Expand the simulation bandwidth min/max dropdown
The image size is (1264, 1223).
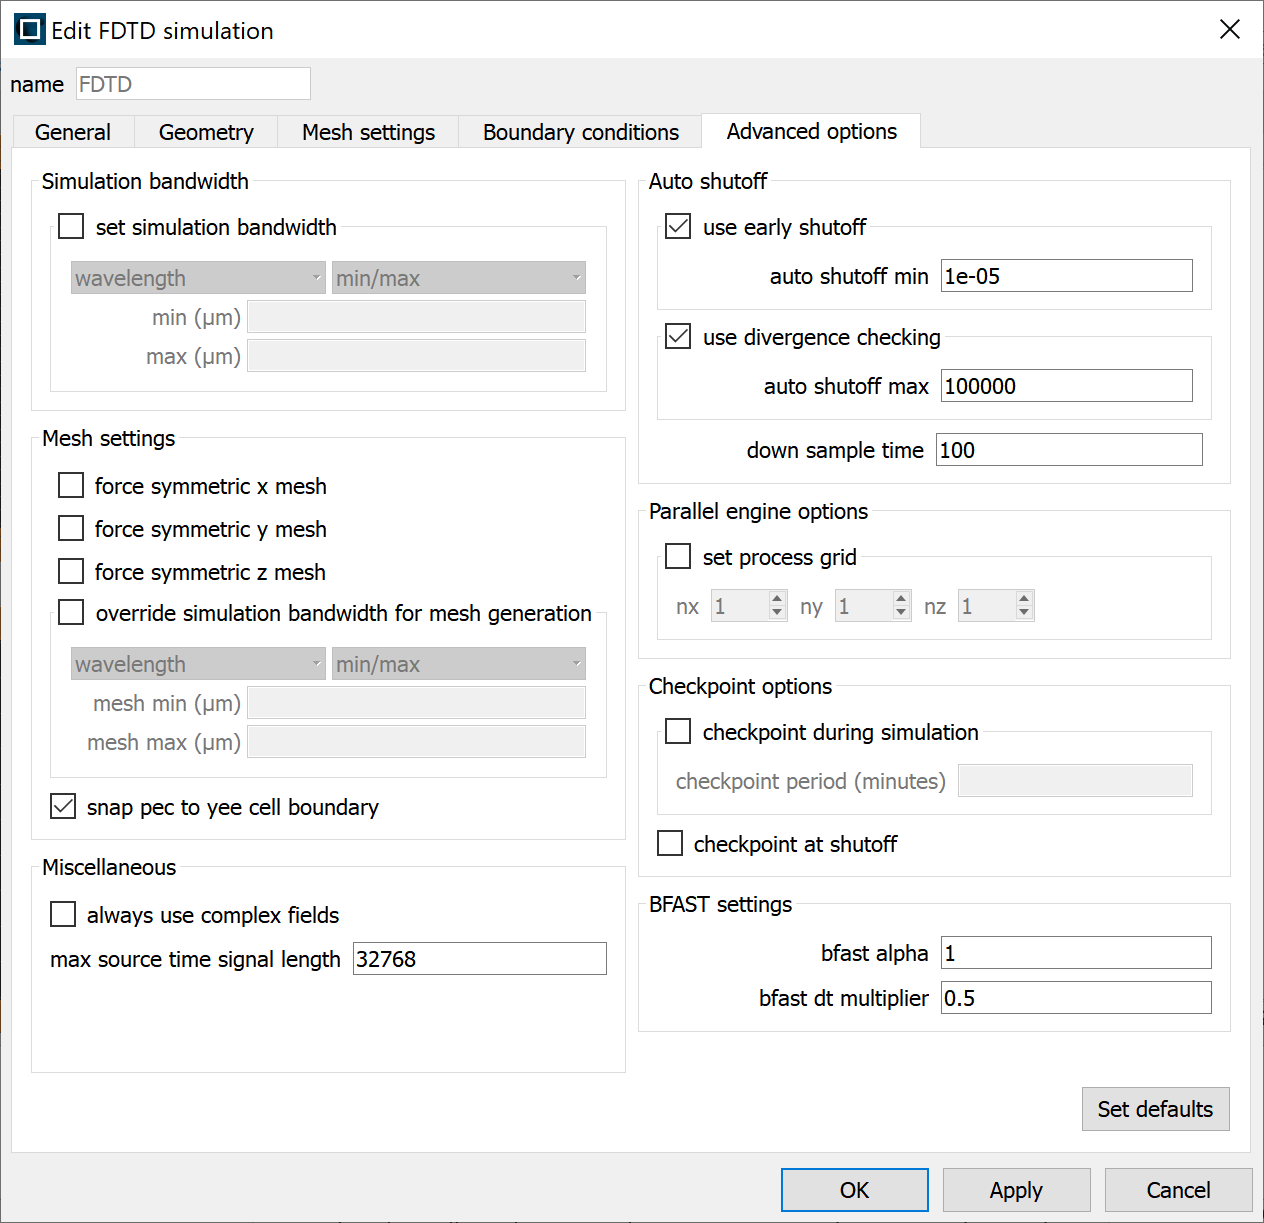(x=458, y=278)
